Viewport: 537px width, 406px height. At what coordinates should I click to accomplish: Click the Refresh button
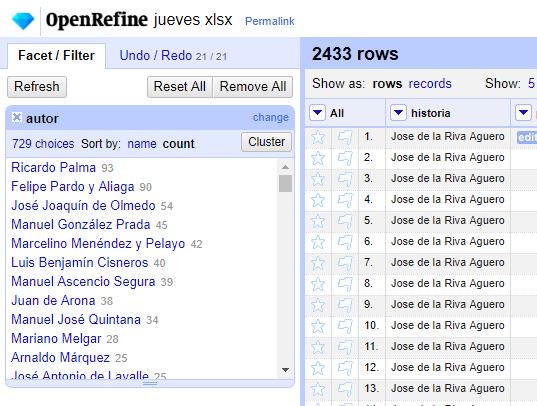[x=37, y=86]
